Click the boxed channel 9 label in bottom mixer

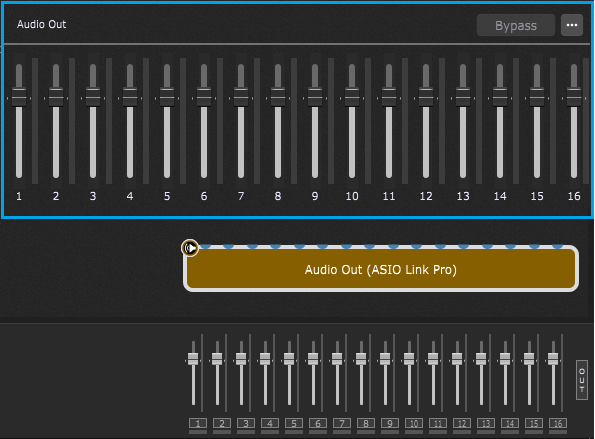tap(390, 423)
